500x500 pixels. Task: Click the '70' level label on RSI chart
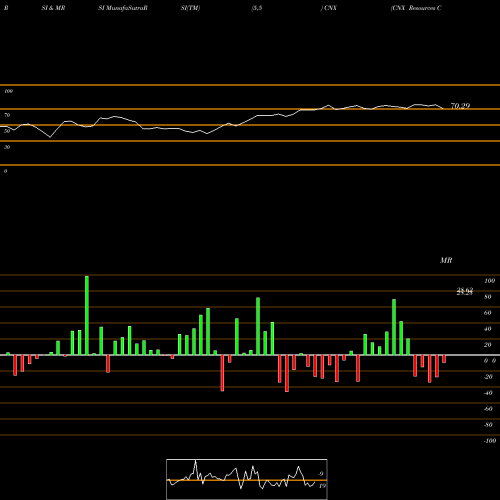7,115
